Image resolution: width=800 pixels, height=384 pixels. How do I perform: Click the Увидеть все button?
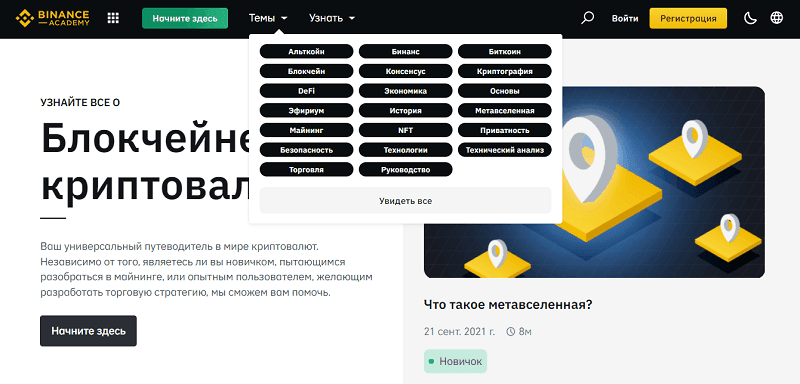(x=406, y=200)
